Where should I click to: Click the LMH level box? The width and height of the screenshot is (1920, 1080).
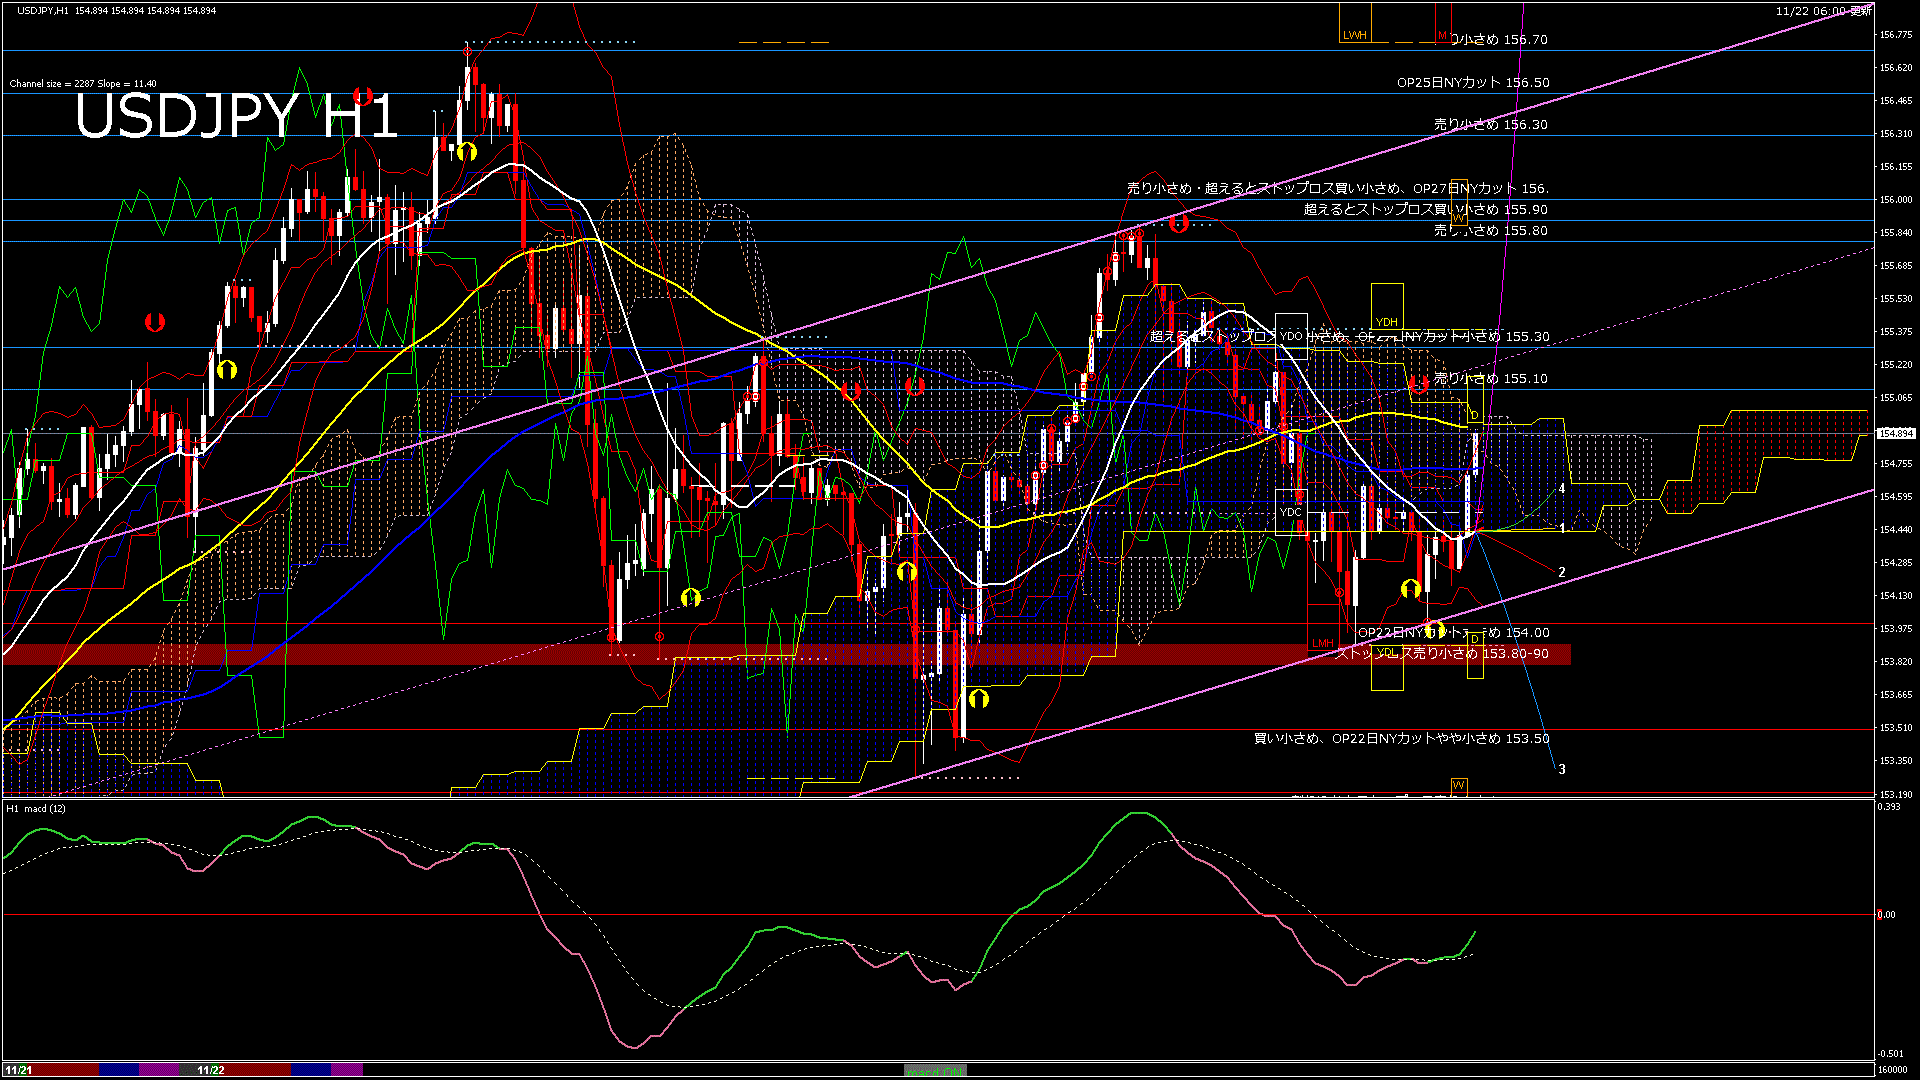1323,626
